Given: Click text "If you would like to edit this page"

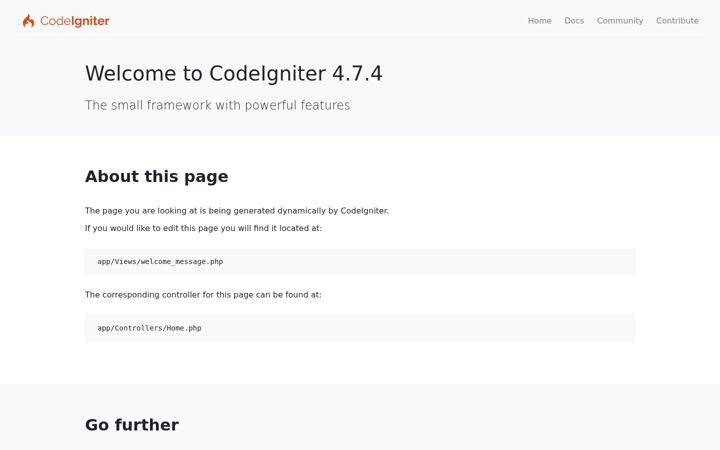Looking at the screenshot, I should click(x=152, y=228).
